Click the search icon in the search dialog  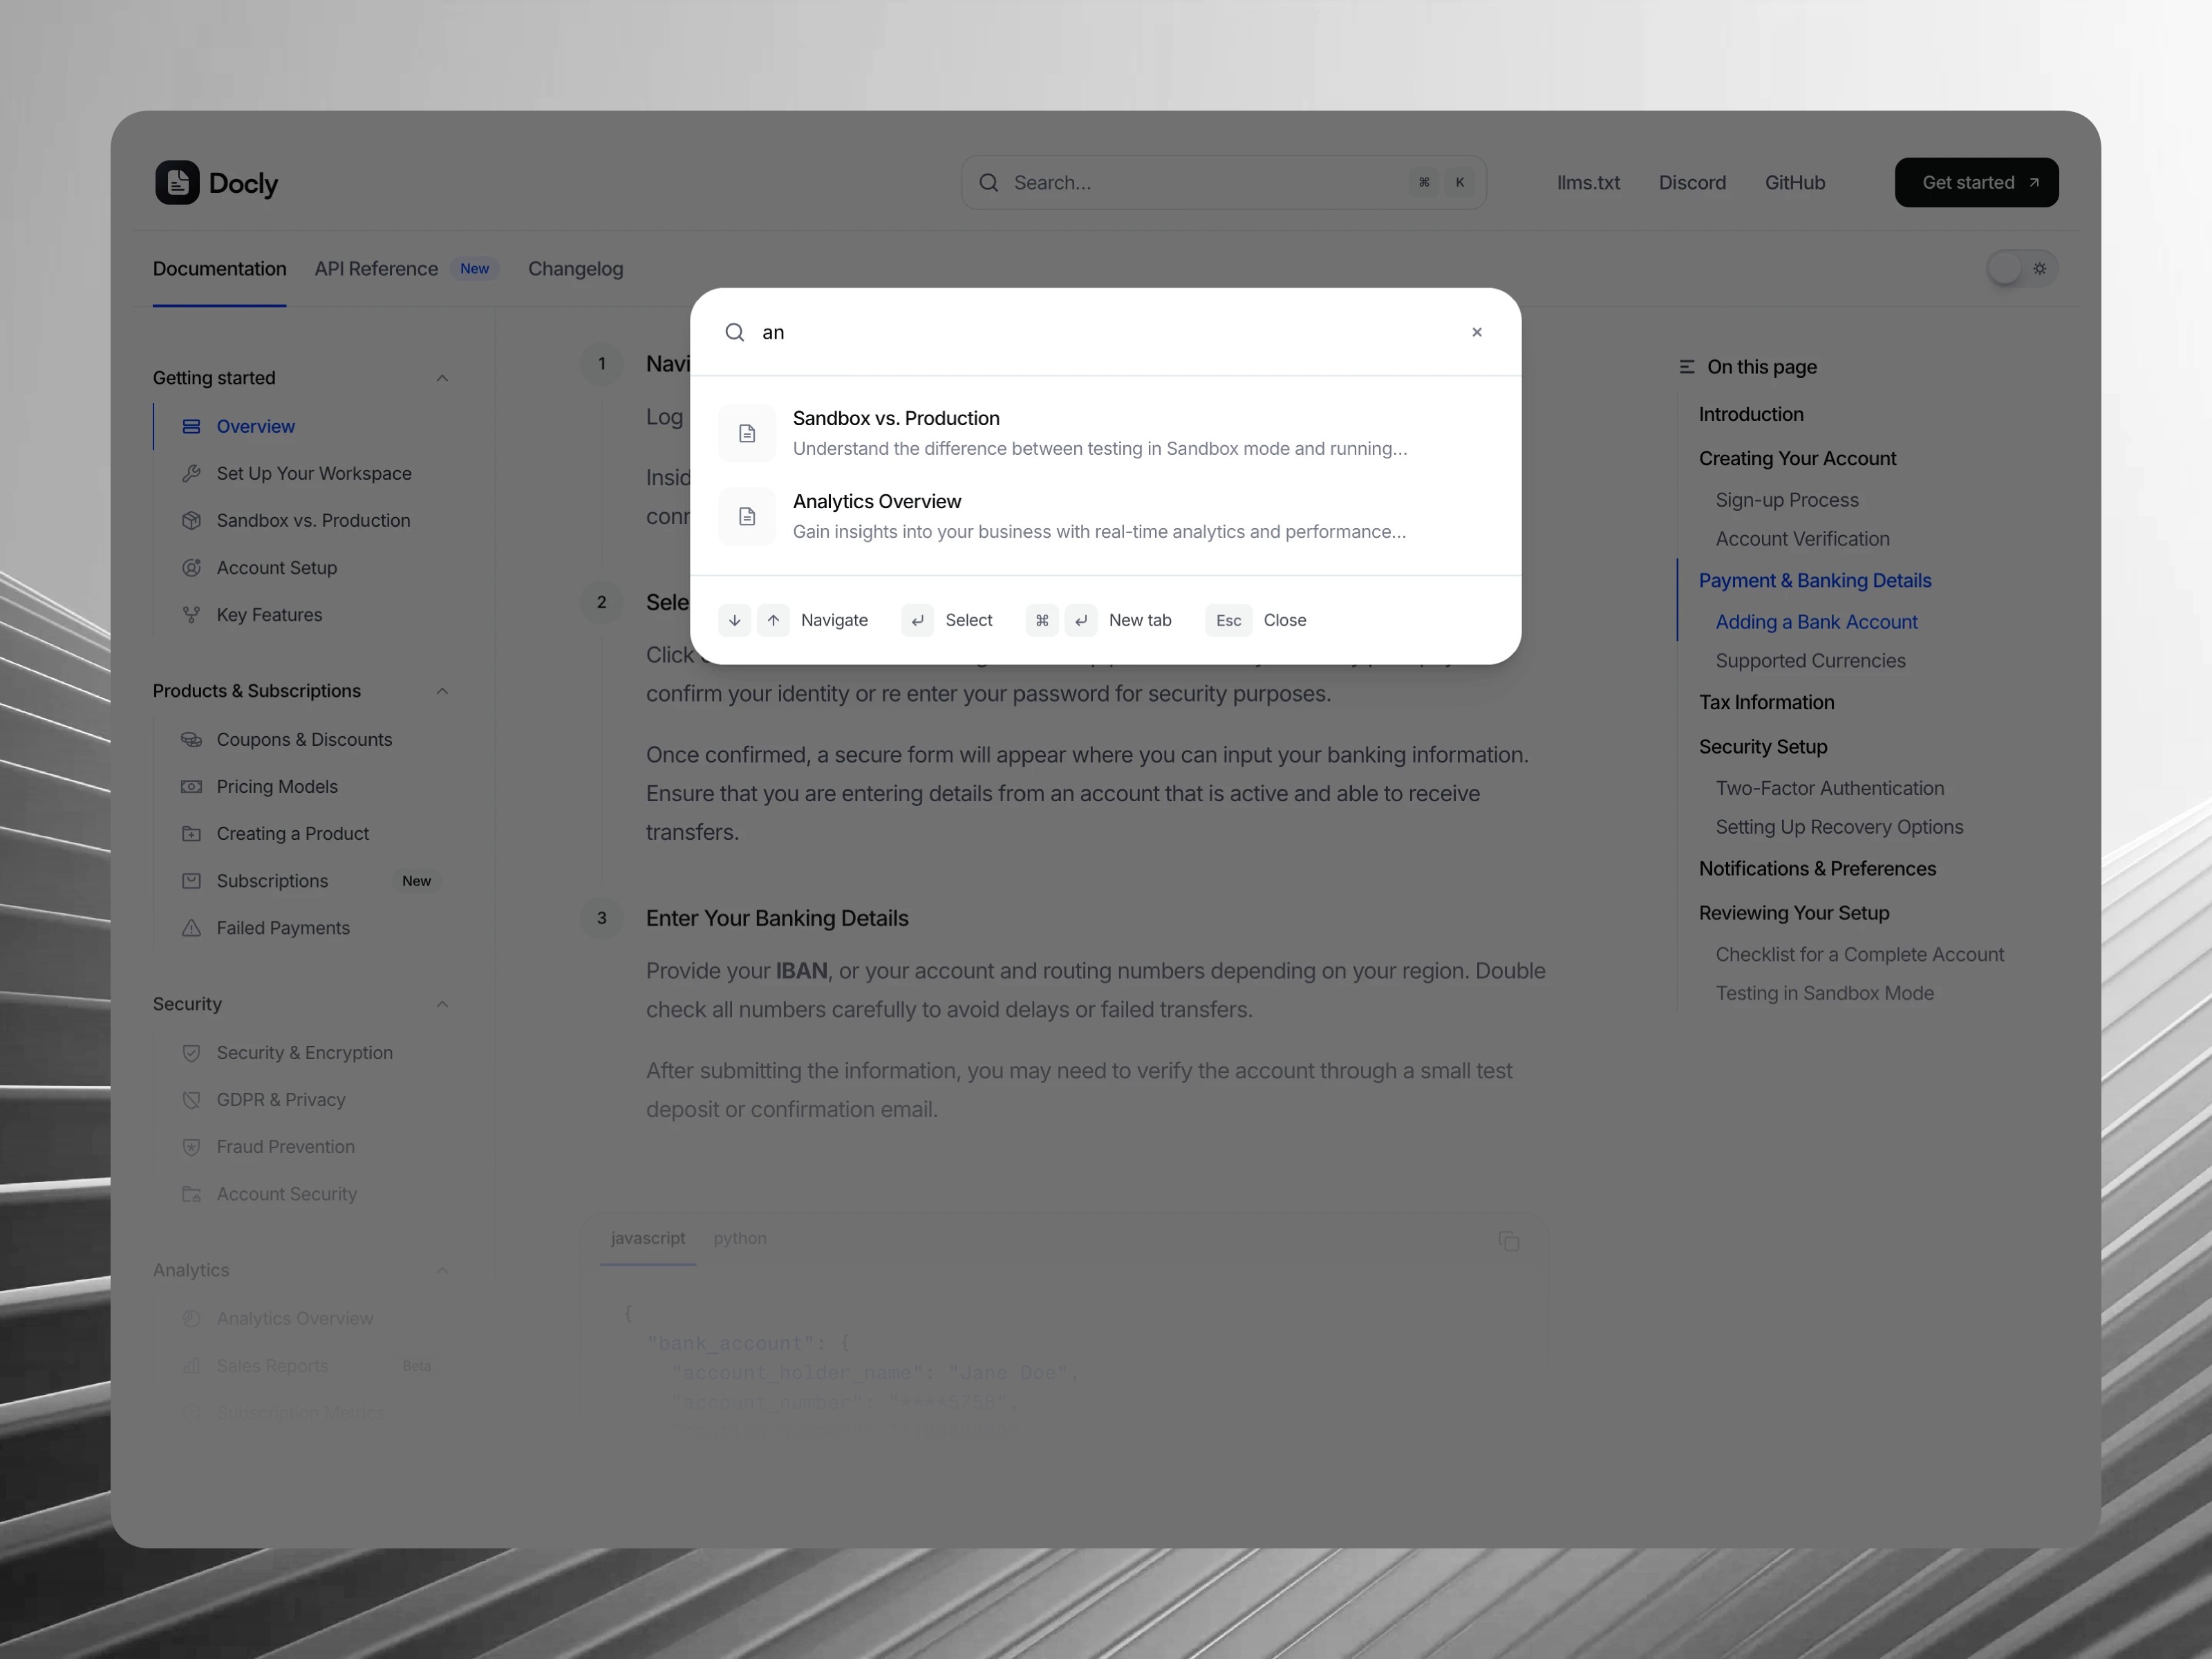pyautogui.click(x=735, y=333)
